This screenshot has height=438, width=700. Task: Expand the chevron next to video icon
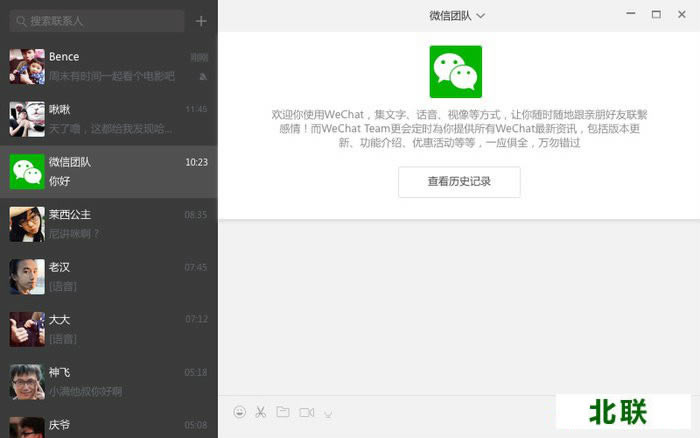[328, 413]
